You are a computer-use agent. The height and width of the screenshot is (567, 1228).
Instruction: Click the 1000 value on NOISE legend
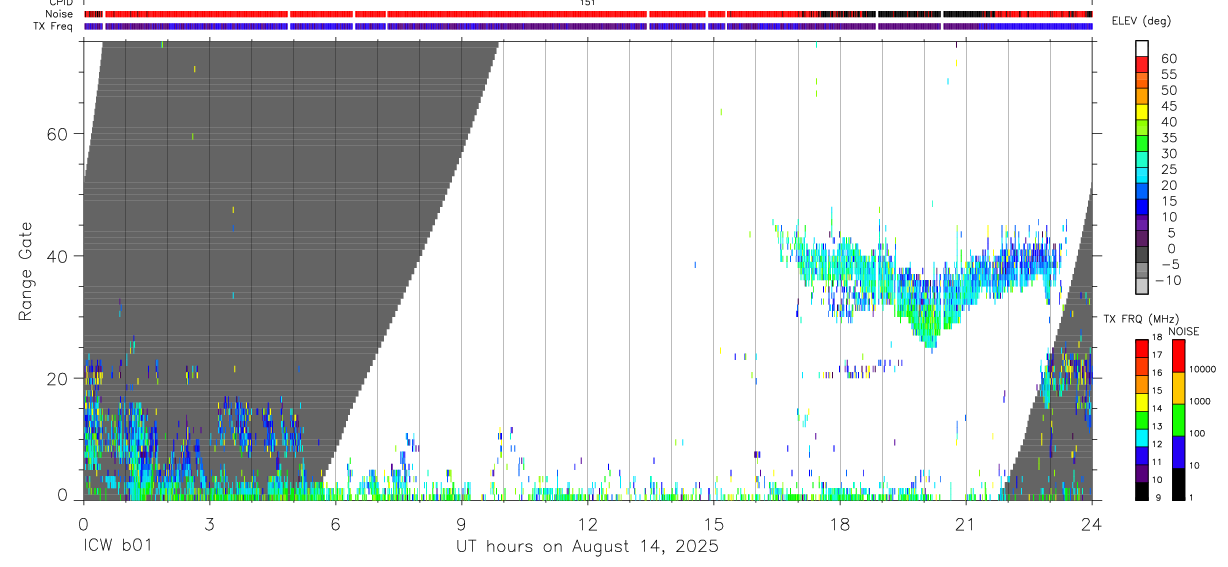click(x=1201, y=401)
